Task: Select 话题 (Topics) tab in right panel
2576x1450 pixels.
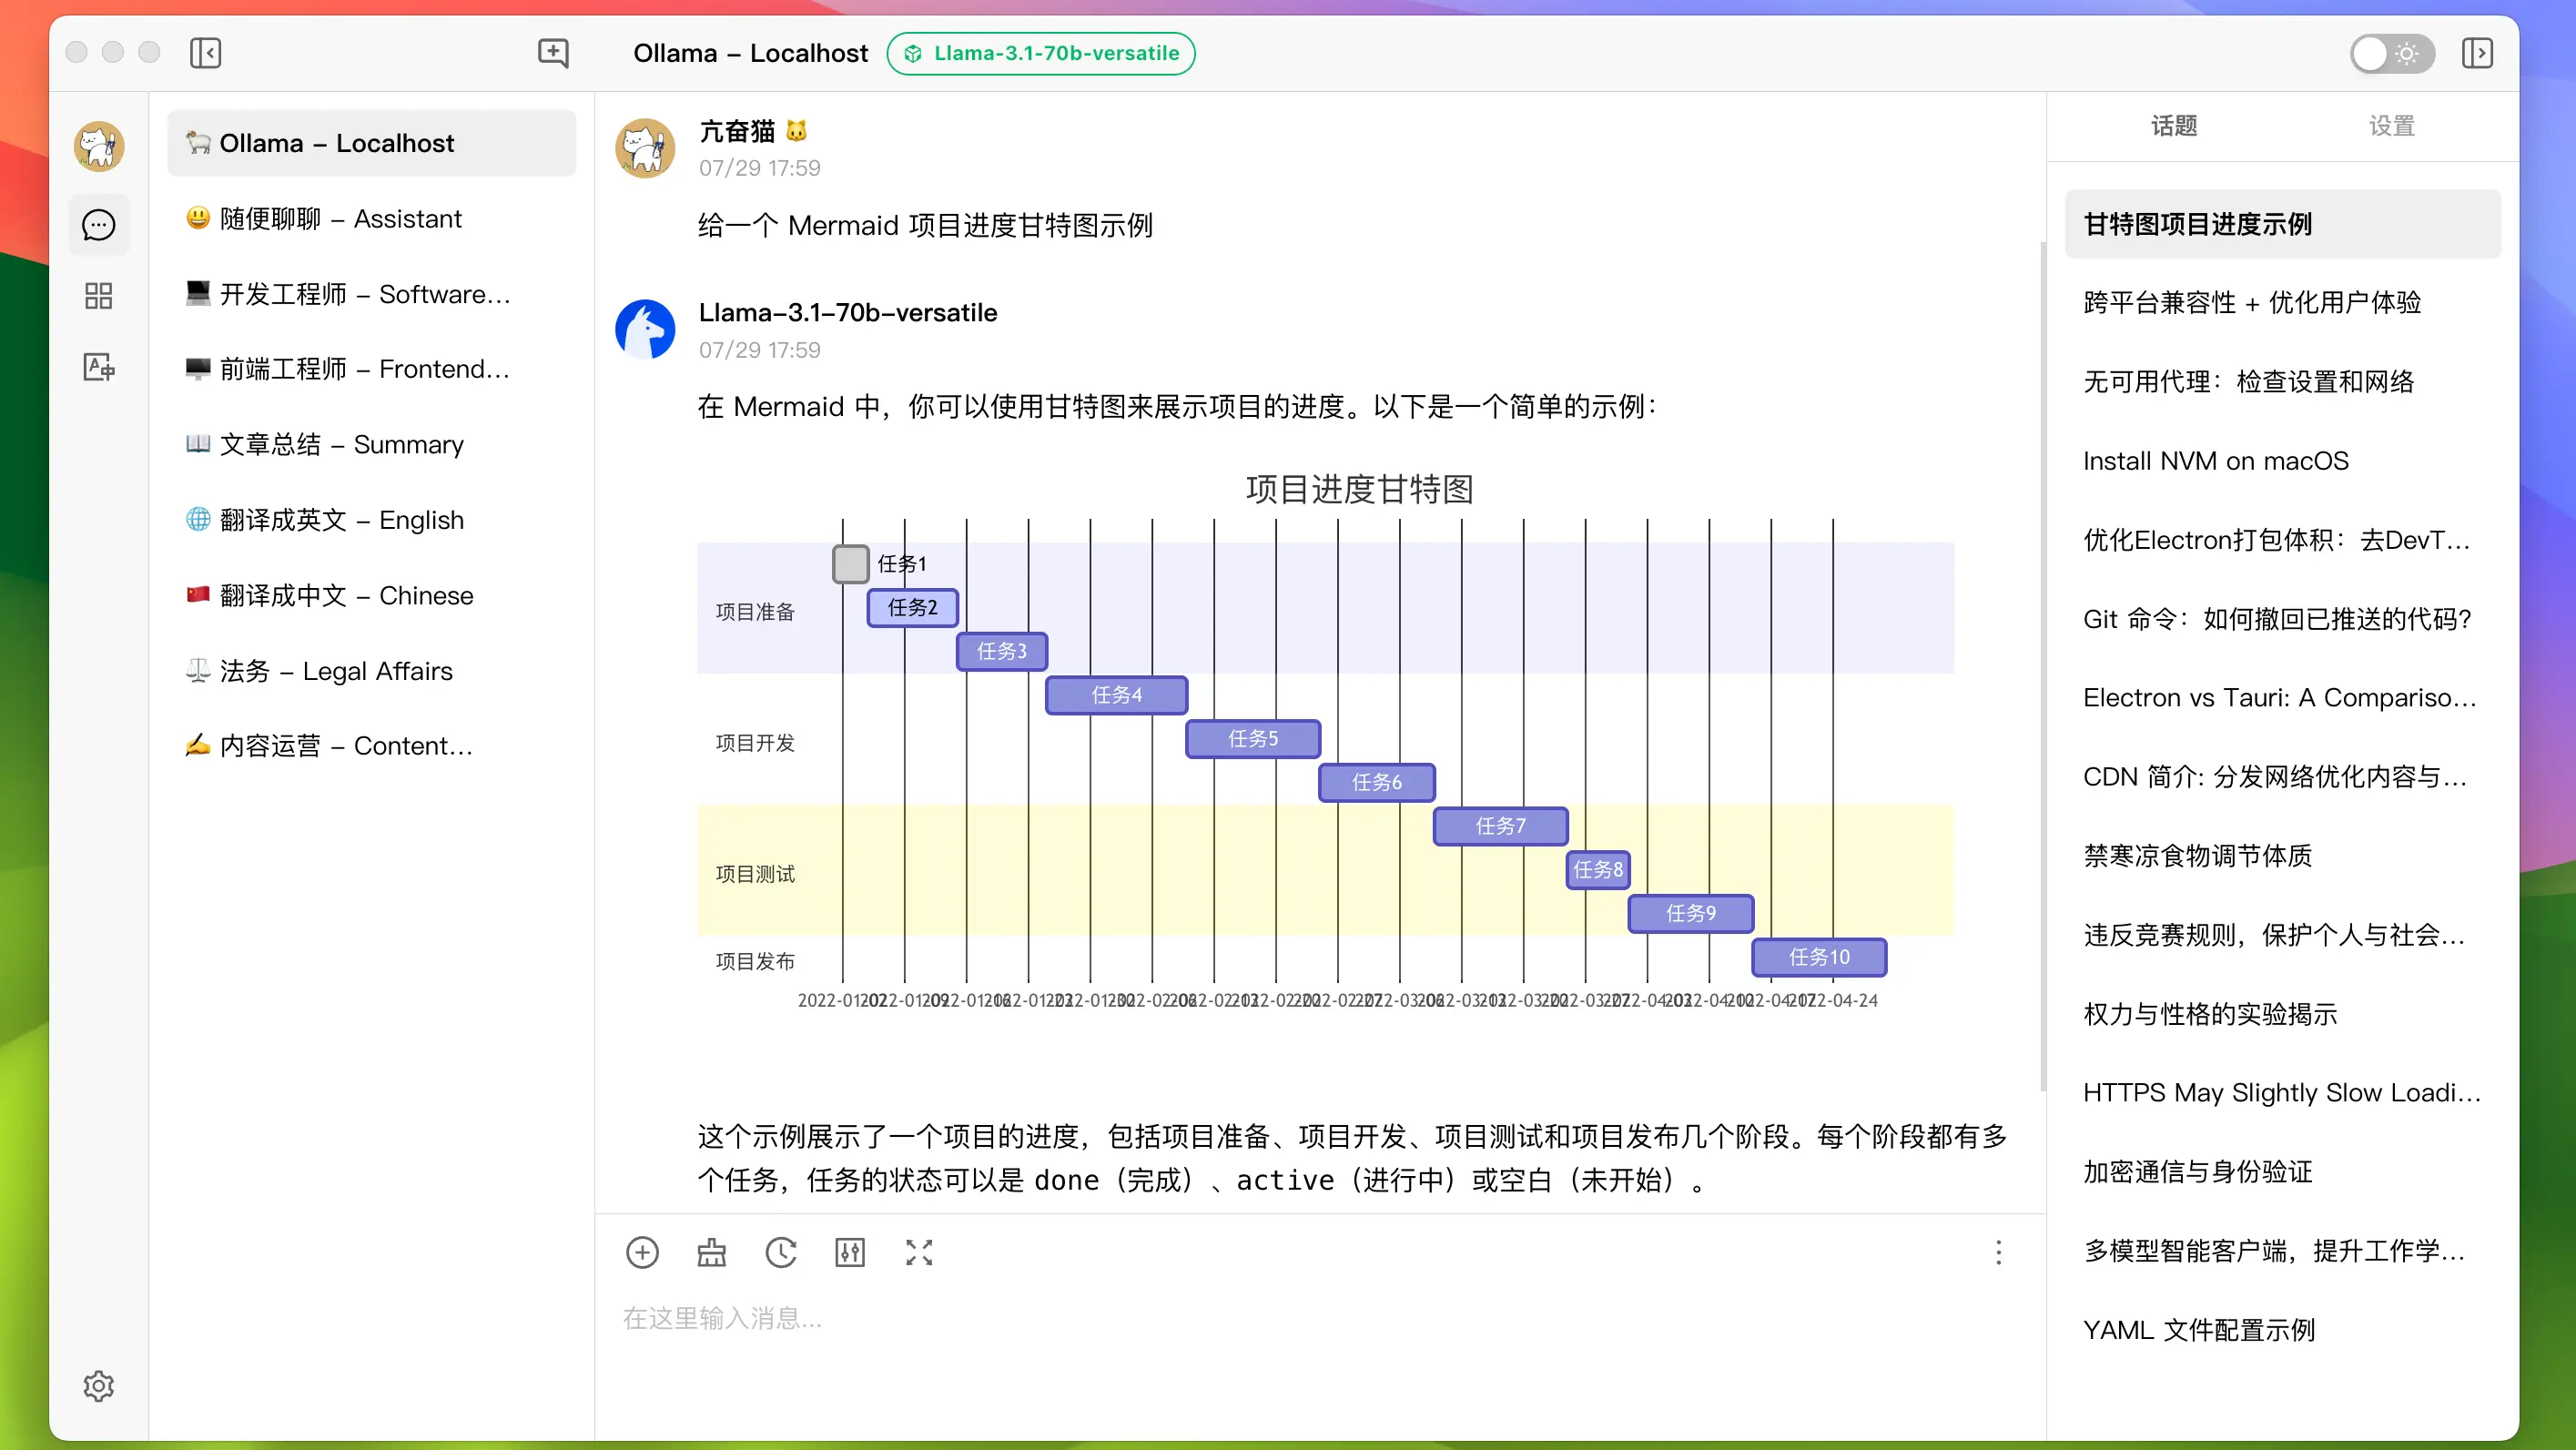Action: tap(2175, 124)
